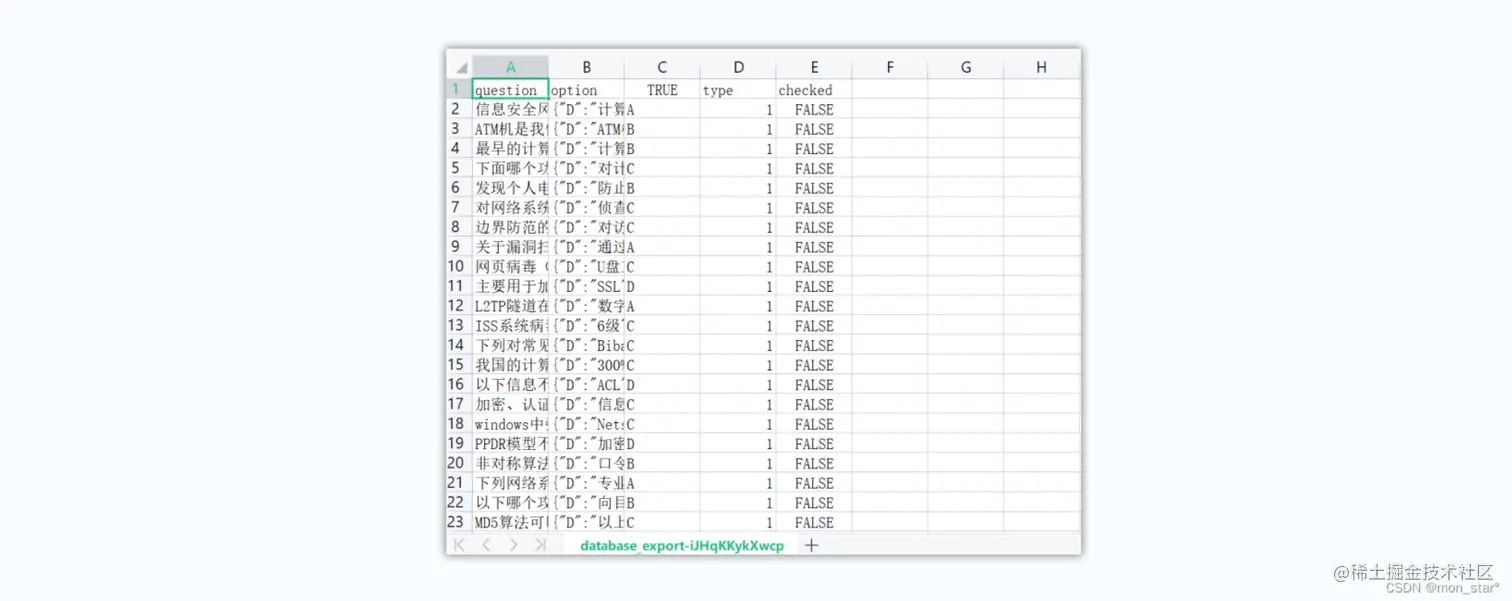Select column F header
The width and height of the screenshot is (1512, 601).
point(890,67)
